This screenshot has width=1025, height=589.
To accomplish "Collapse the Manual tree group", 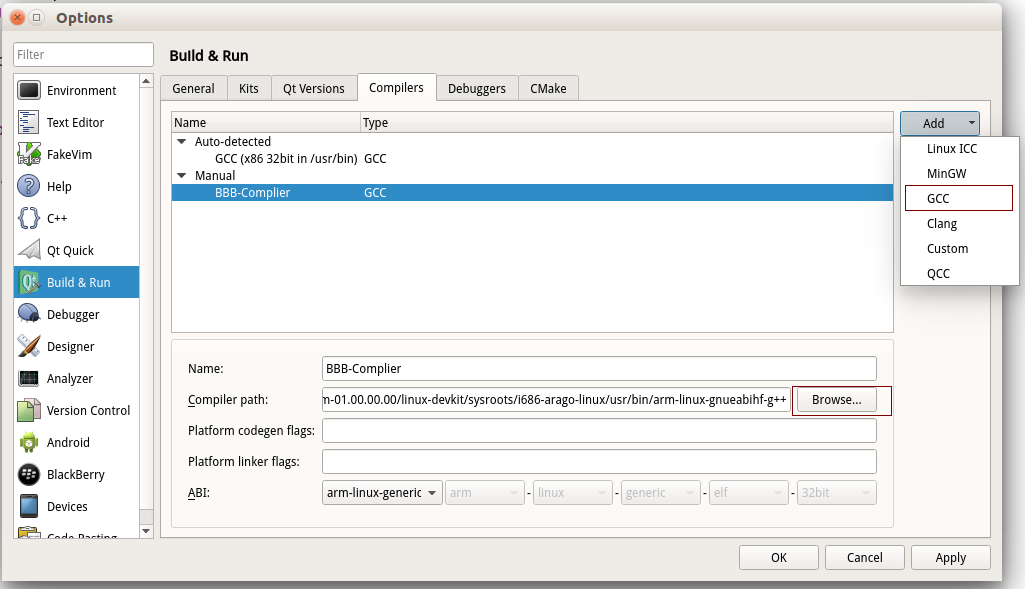I will click(182, 175).
